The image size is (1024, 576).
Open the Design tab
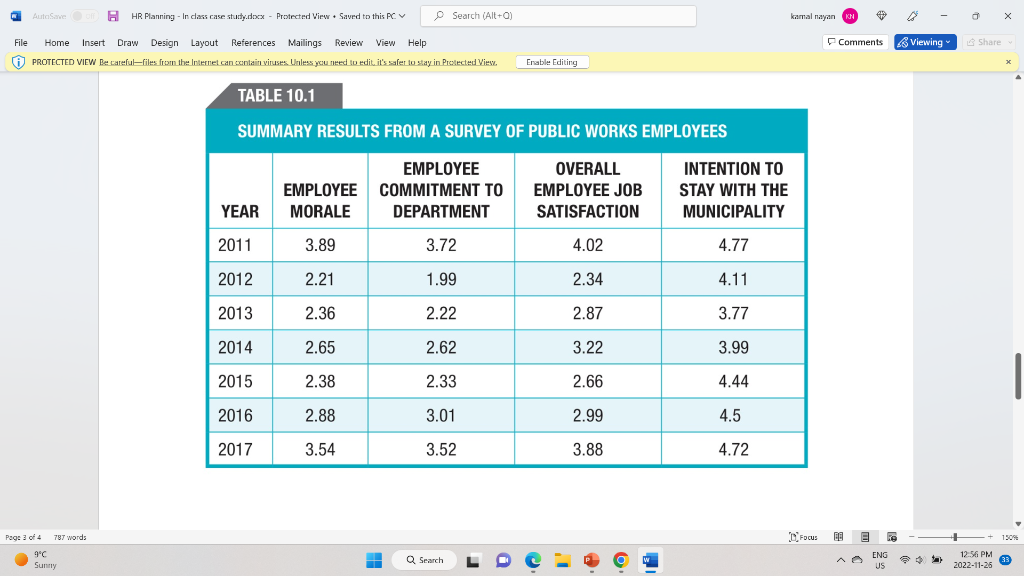click(165, 42)
